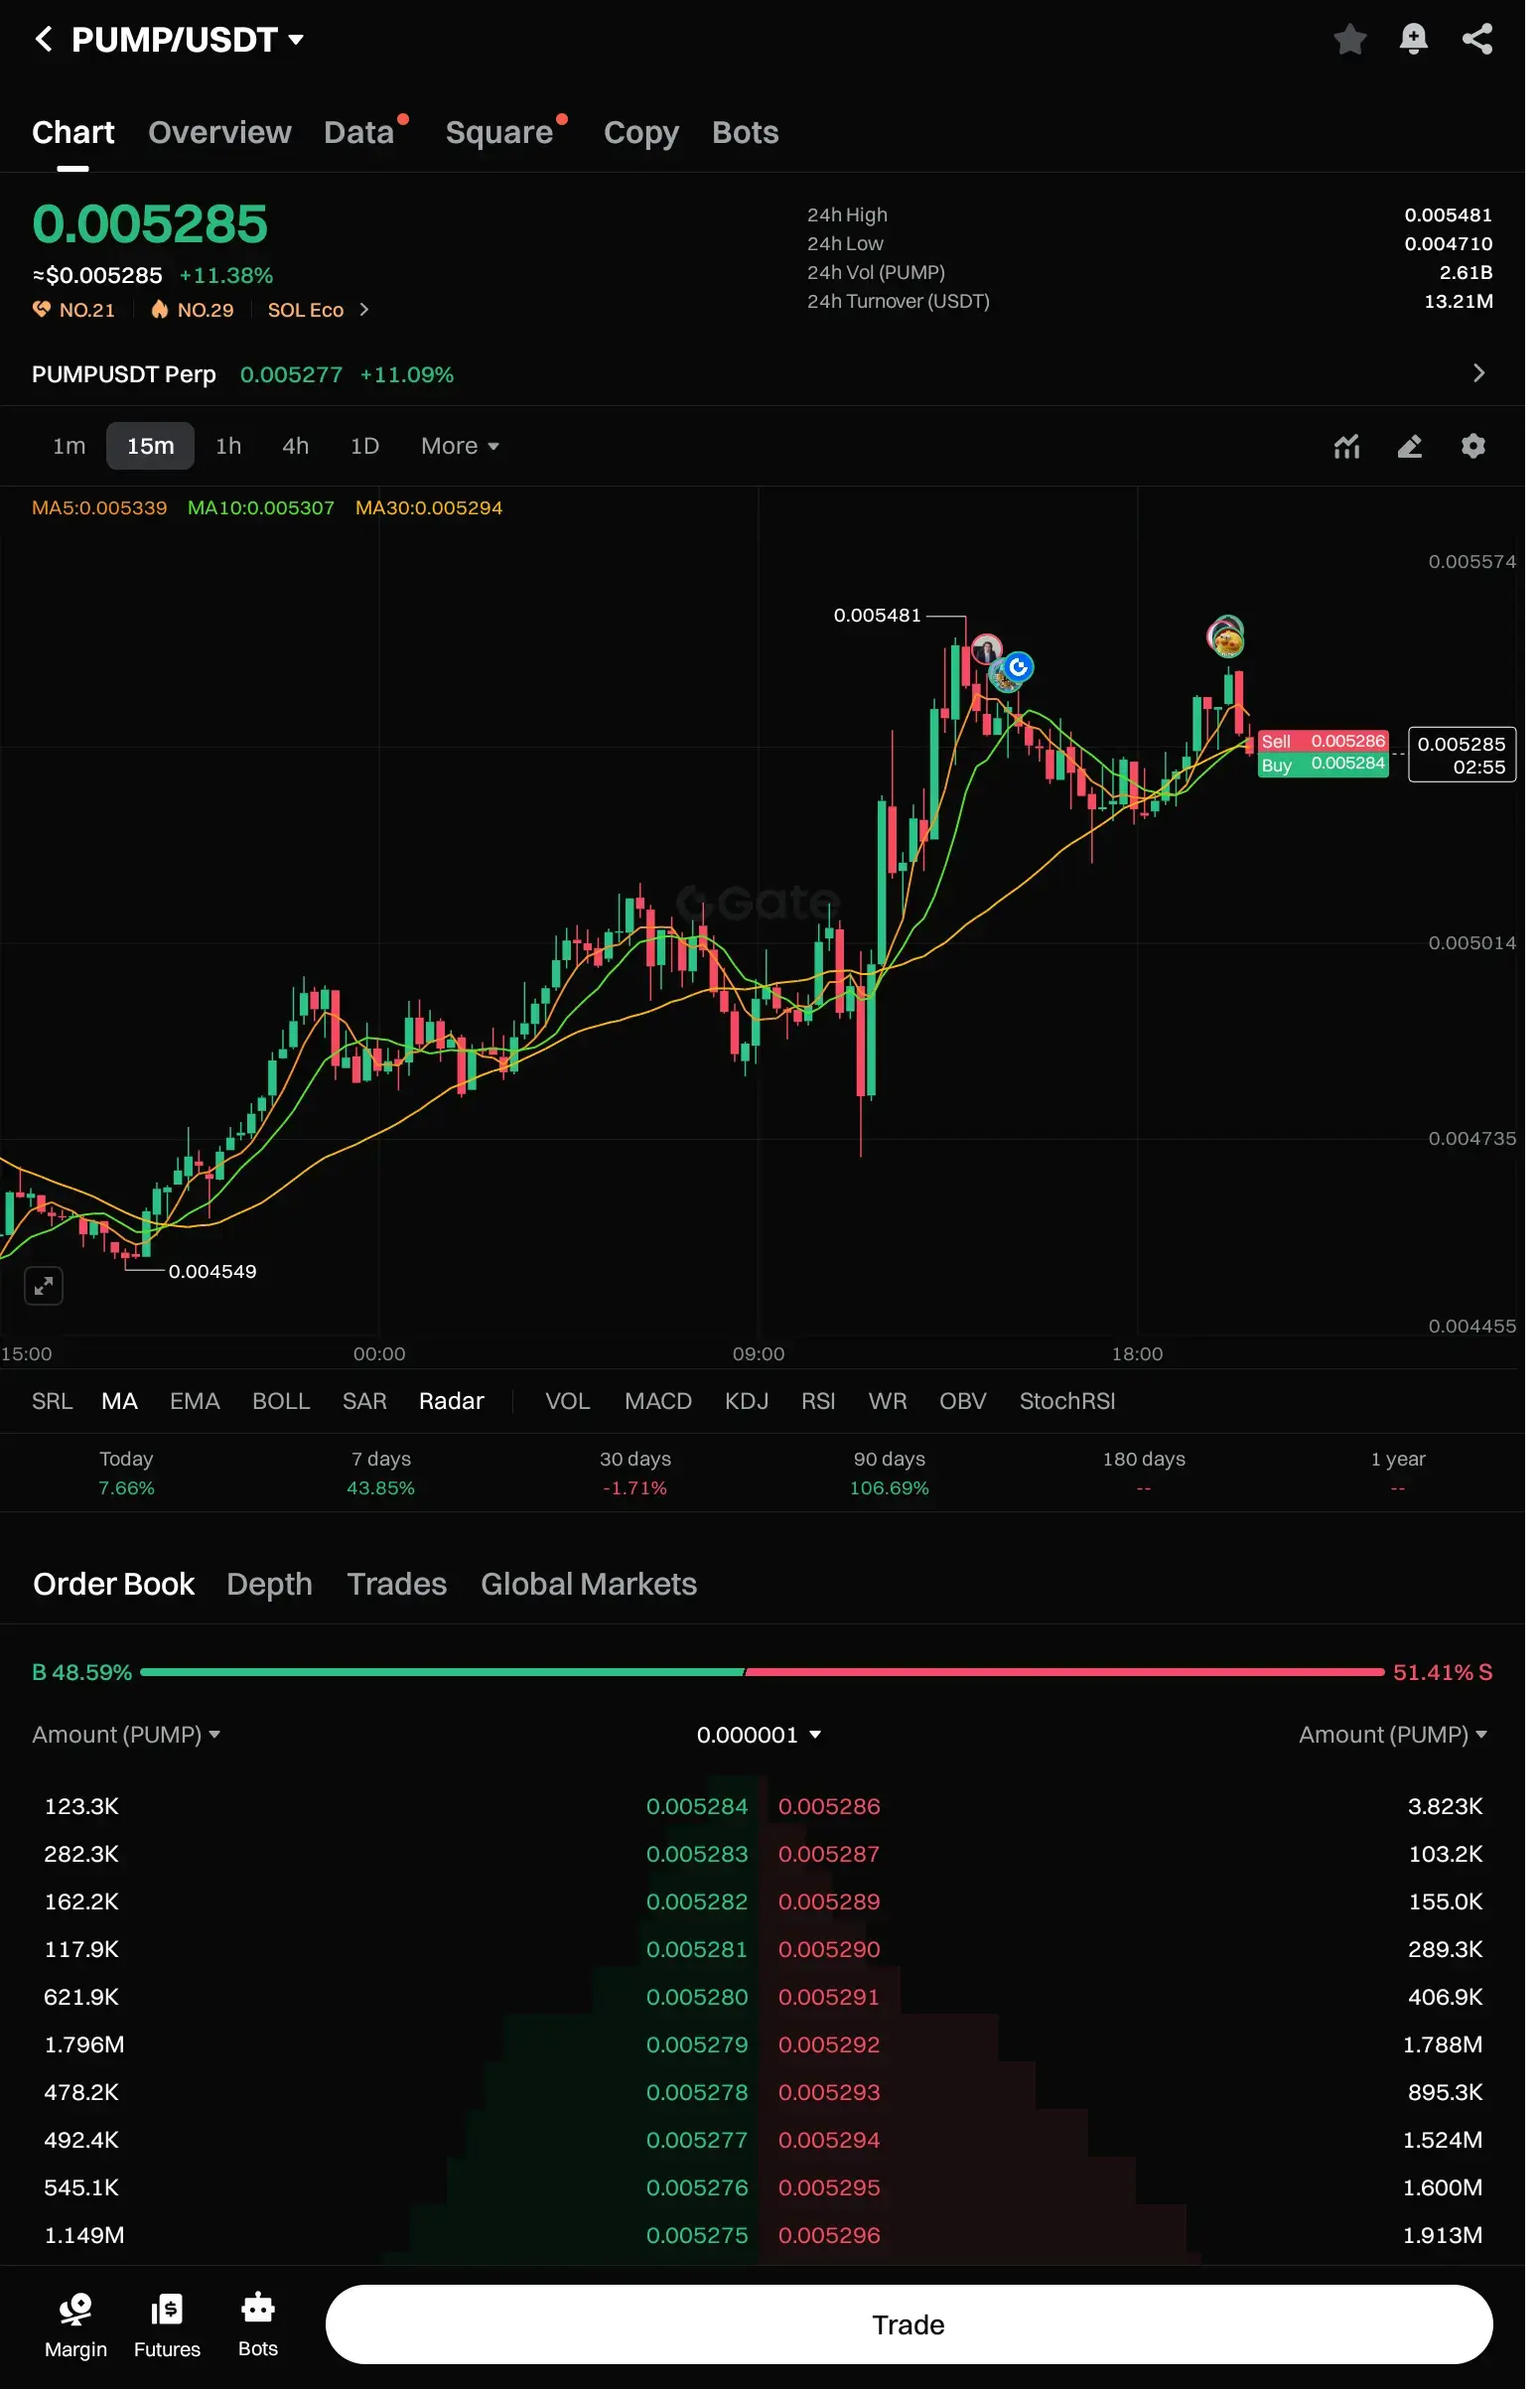Toggle the Radar overlay
The height and width of the screenshot is (2389, 1540).
451,1401
